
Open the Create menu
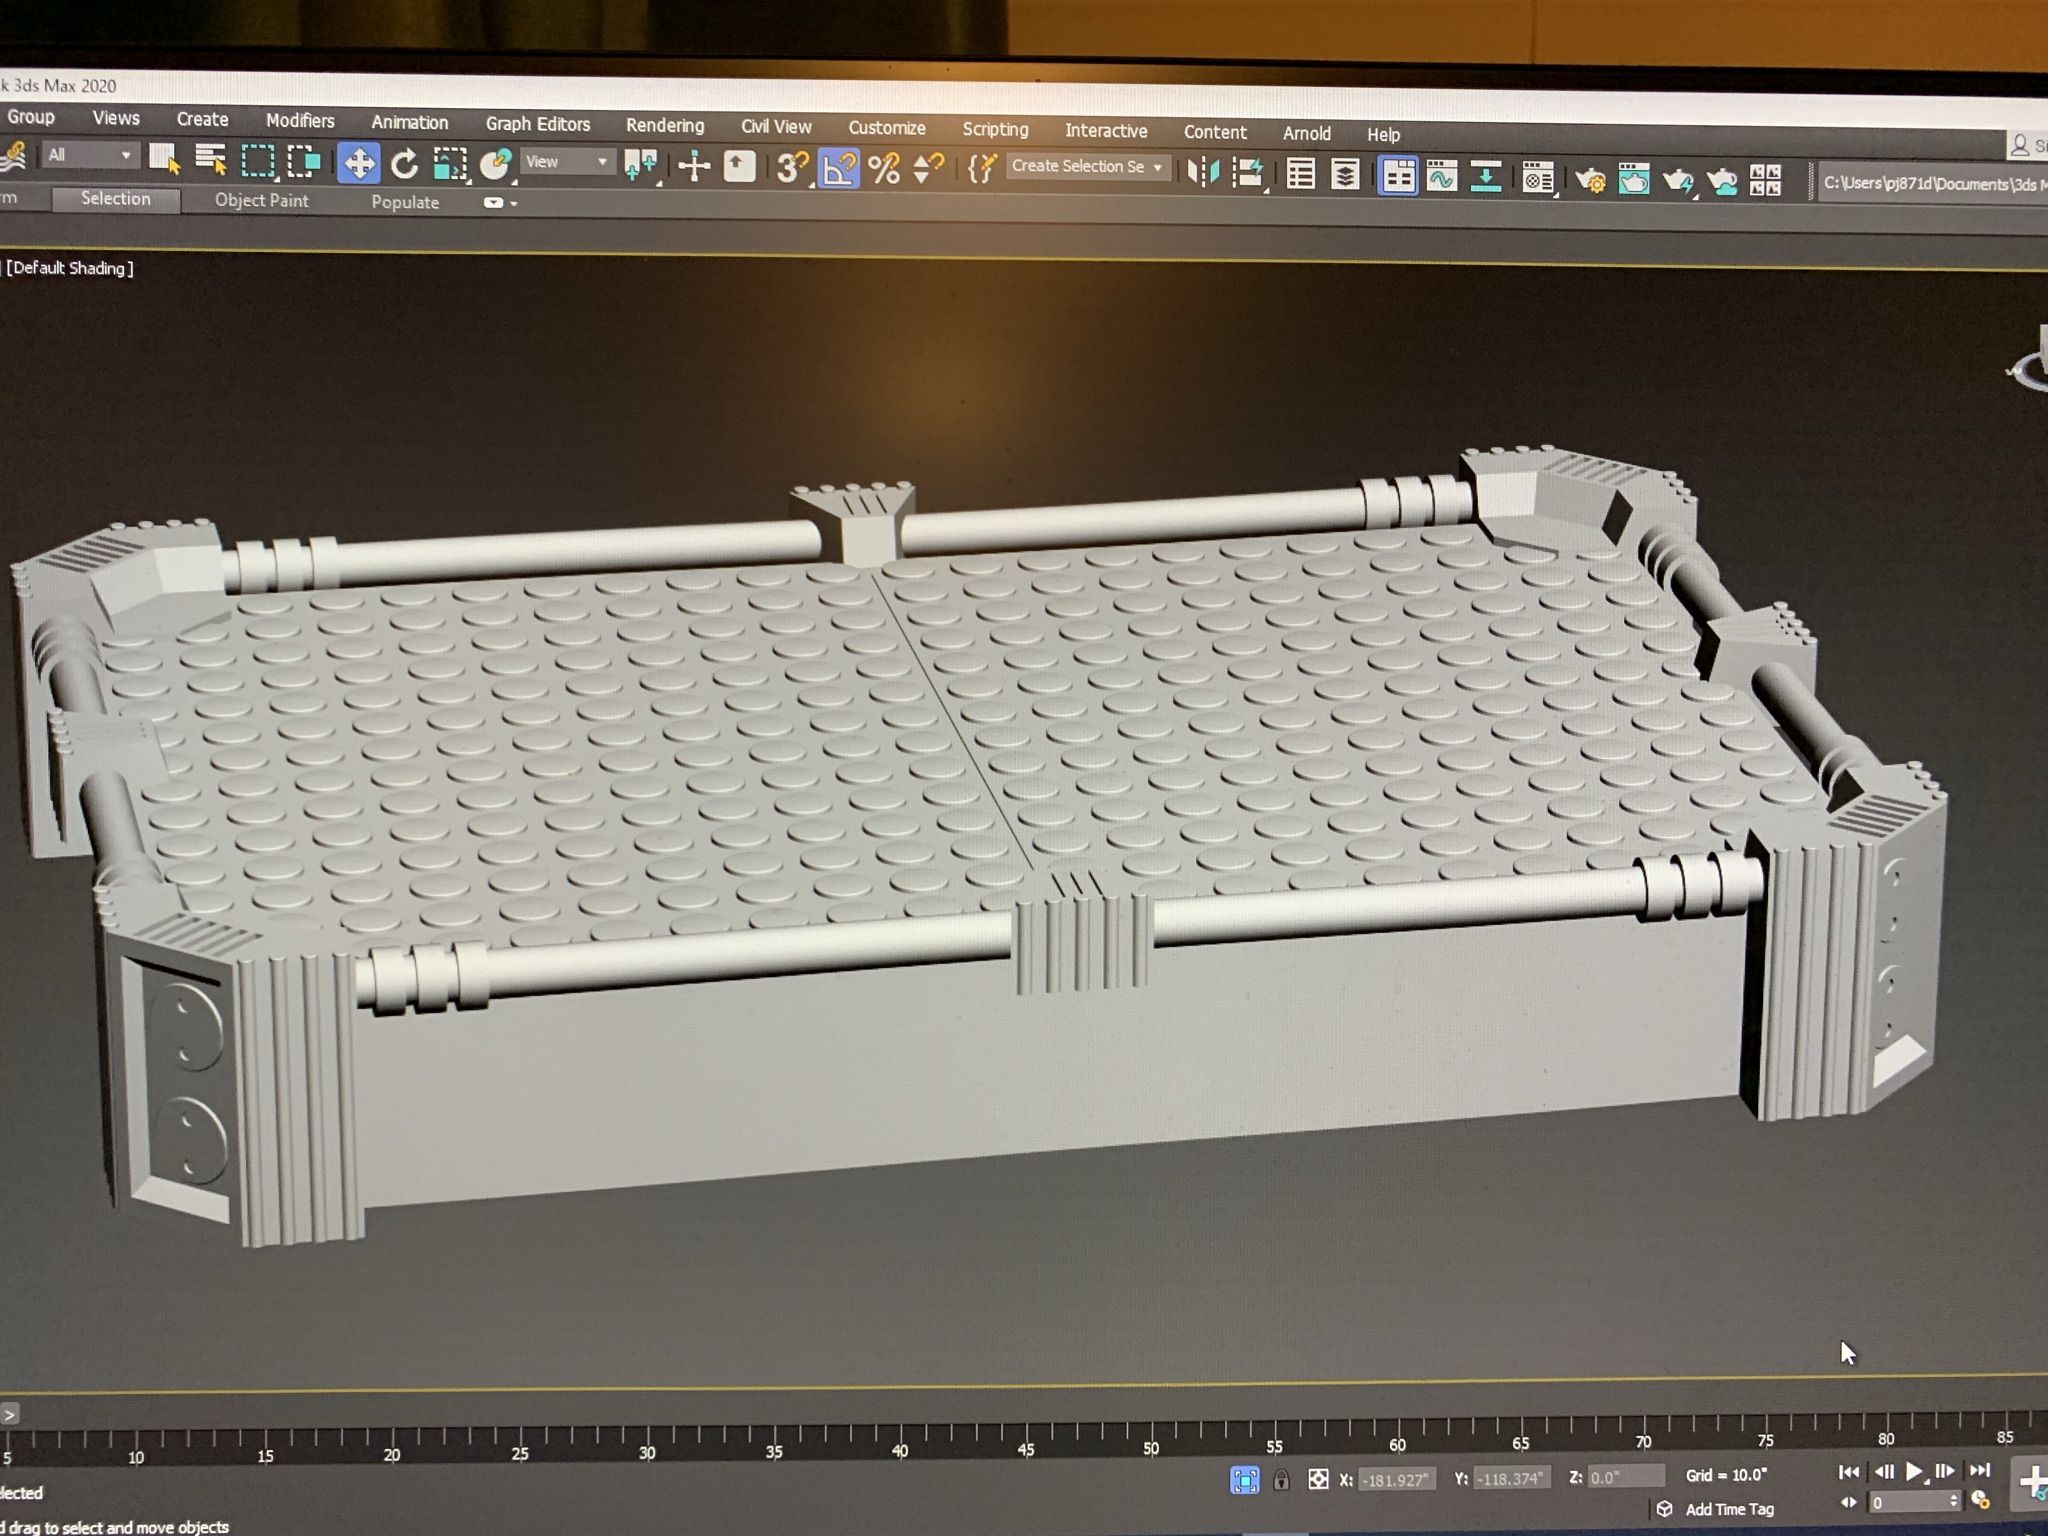(202, 119)
